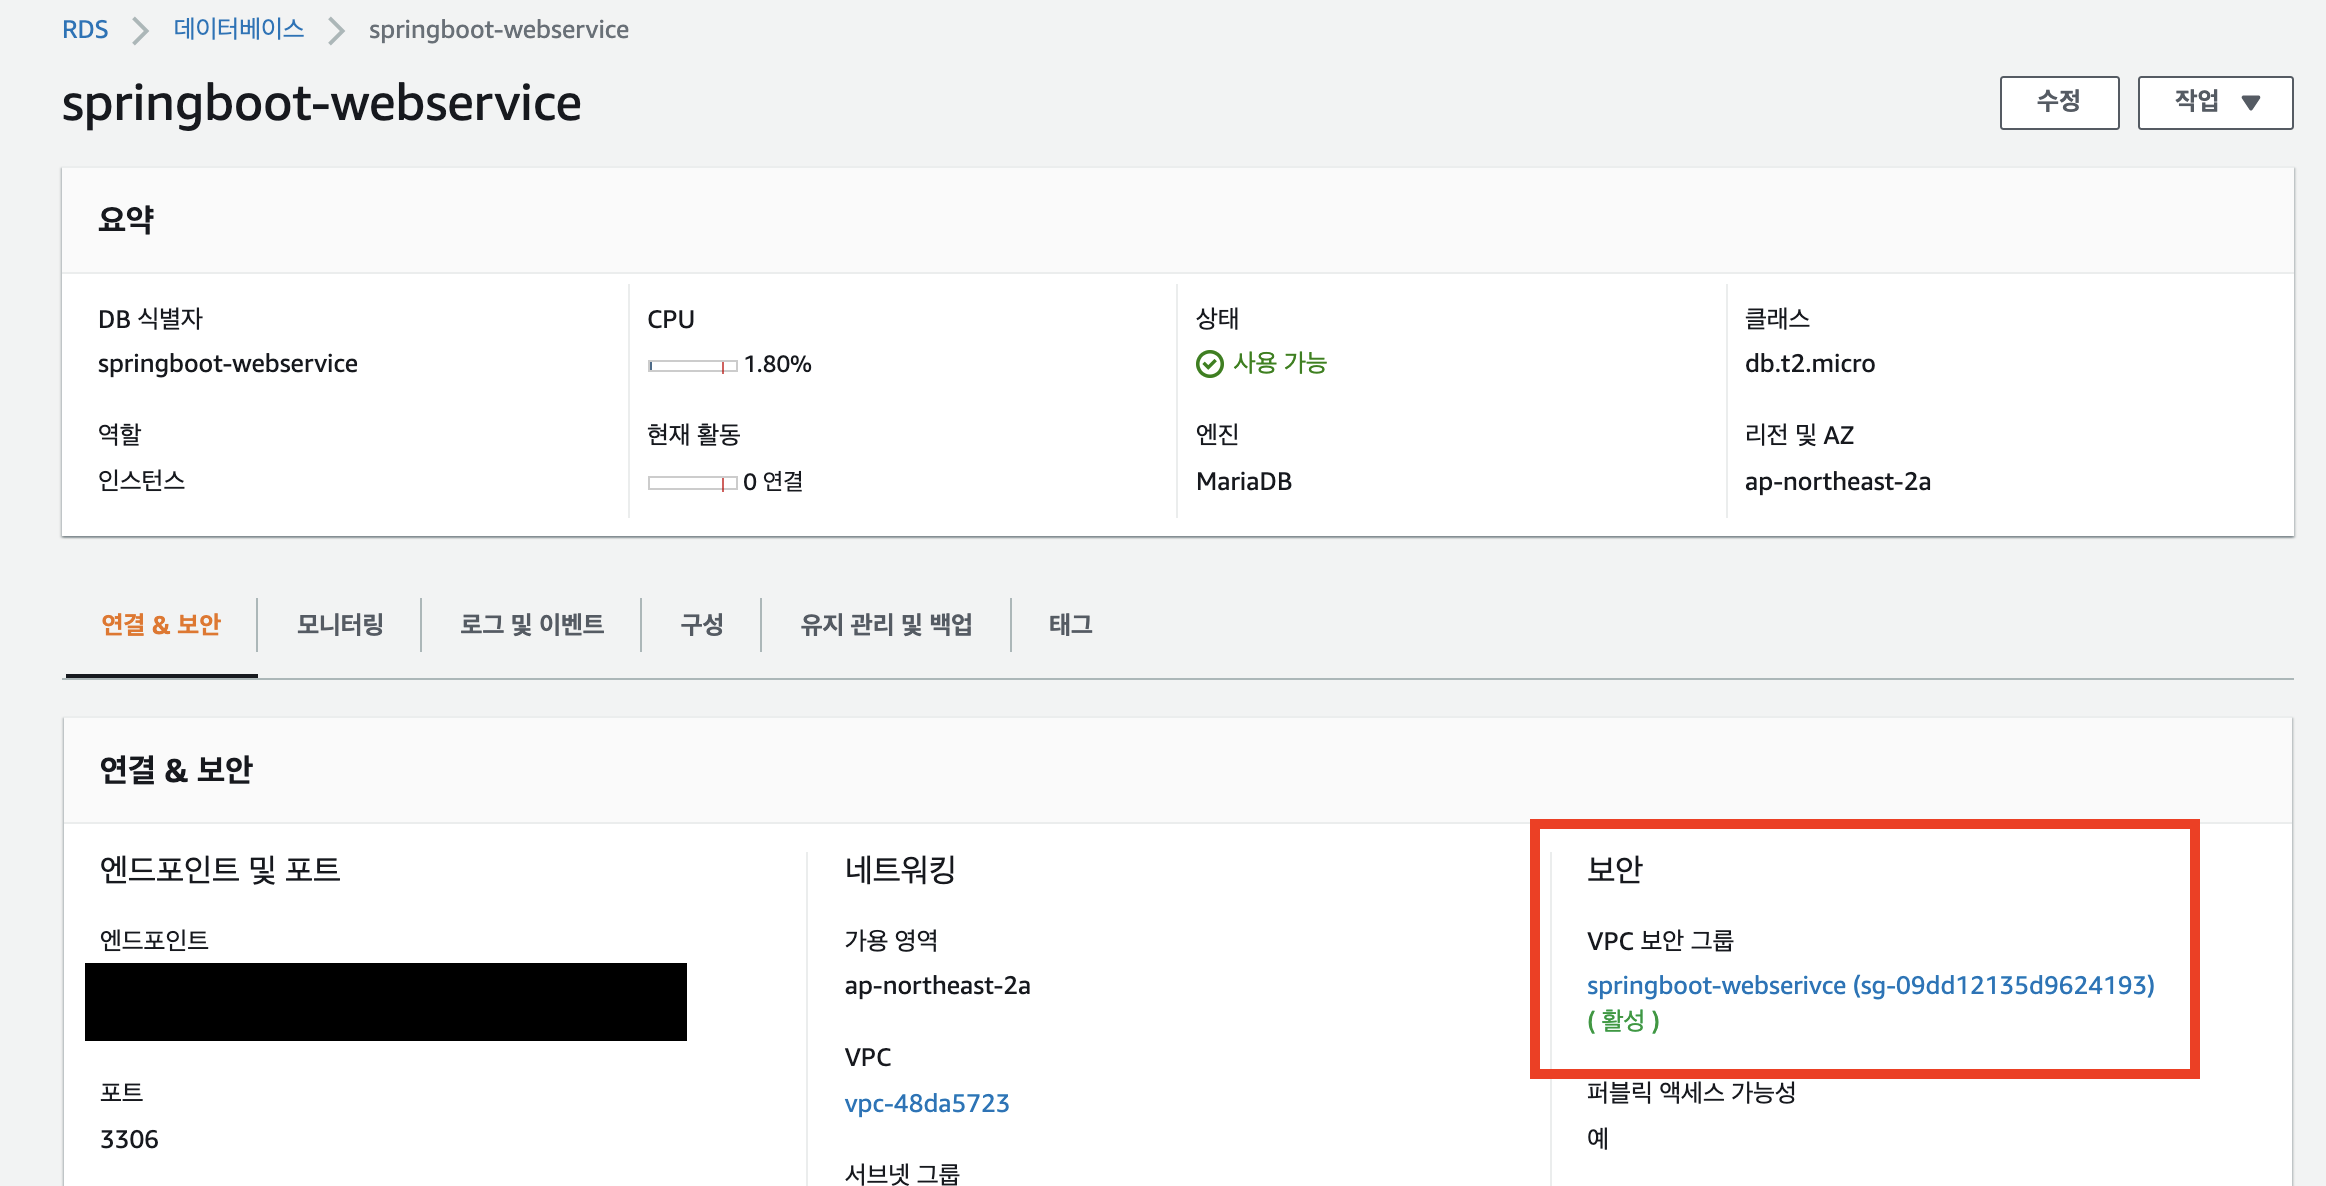Click the blacked-out endpoint field
The height and width of the screenshot is (1186, 2326).
[x=386, y=1002]
